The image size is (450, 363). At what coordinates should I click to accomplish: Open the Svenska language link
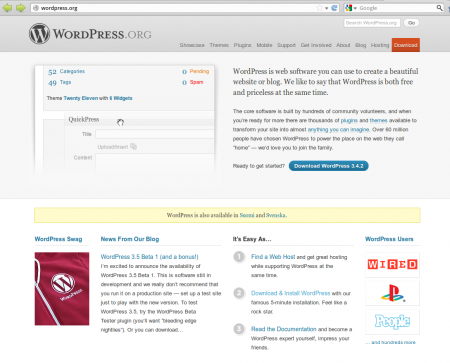(x=276, y=215)
